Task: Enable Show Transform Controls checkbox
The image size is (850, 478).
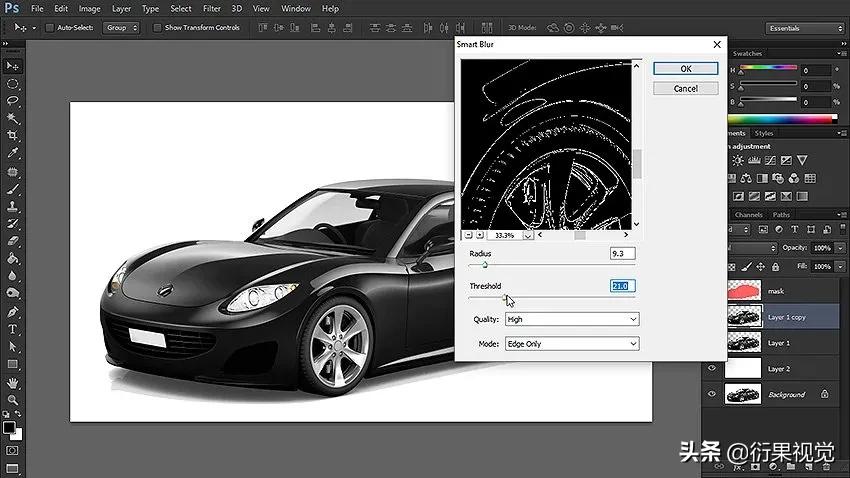Action: (157, 27)
